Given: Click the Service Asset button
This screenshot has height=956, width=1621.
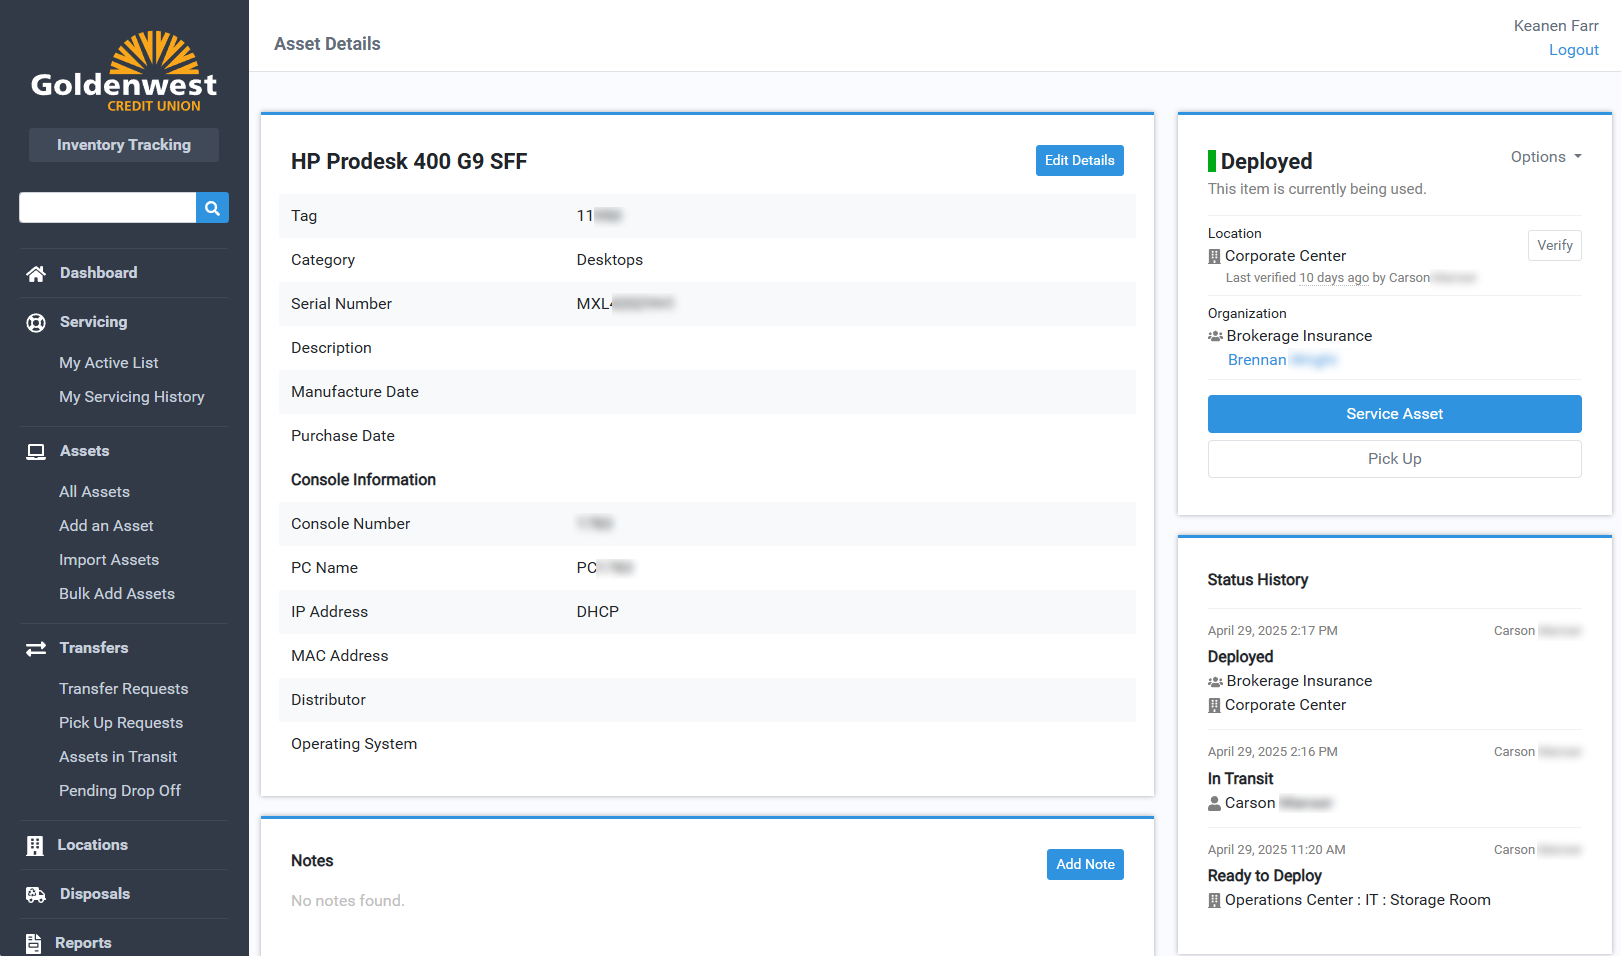Looking at the screenshot, I should [1394, 414].
